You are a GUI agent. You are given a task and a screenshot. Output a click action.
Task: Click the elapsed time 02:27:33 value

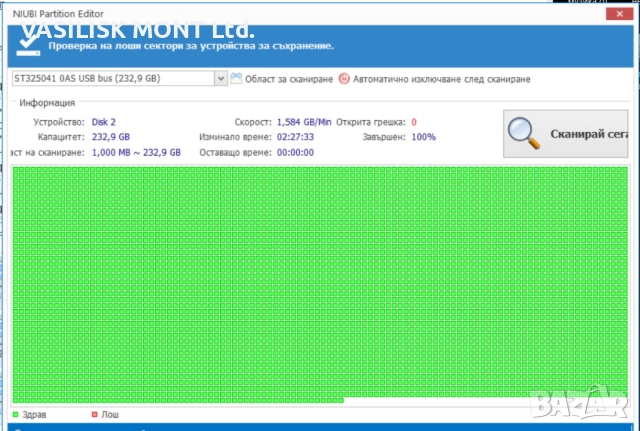295,137
